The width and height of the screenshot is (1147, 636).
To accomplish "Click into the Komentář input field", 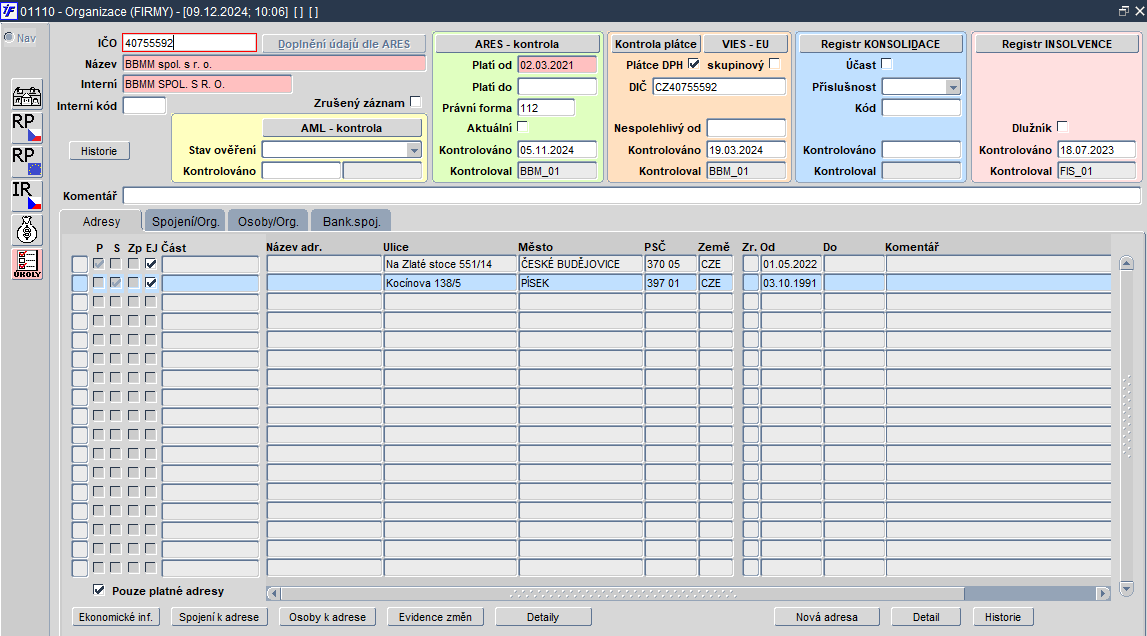I will (631, 195).
